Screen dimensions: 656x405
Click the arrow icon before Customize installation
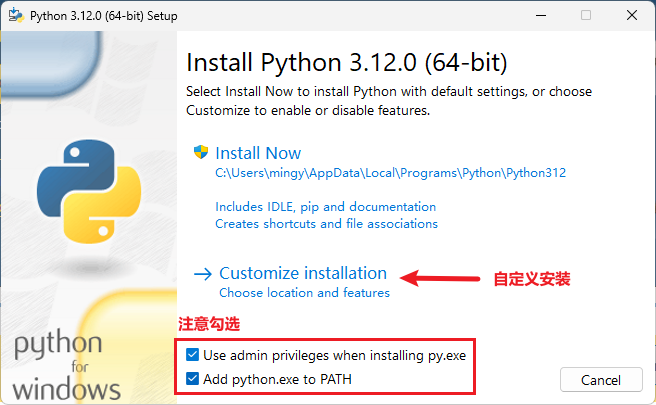coord(203,273)
